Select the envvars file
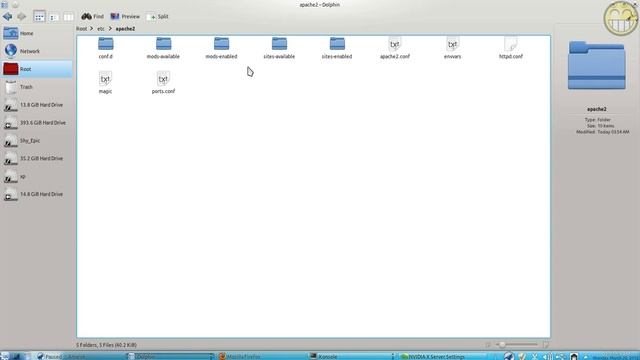Screen dimensions: 640x360 [452, 48]
